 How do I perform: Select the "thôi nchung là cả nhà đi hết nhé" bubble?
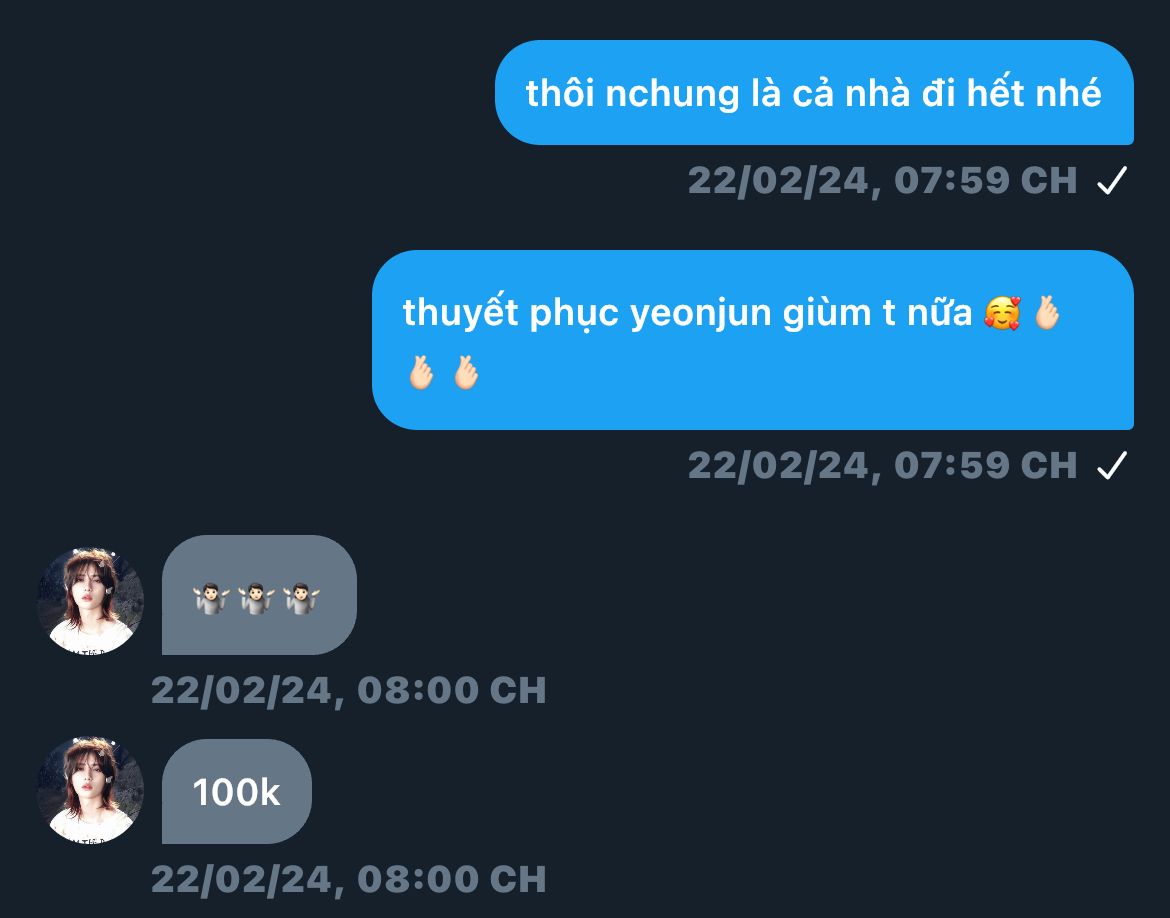[x=814, y=93]
